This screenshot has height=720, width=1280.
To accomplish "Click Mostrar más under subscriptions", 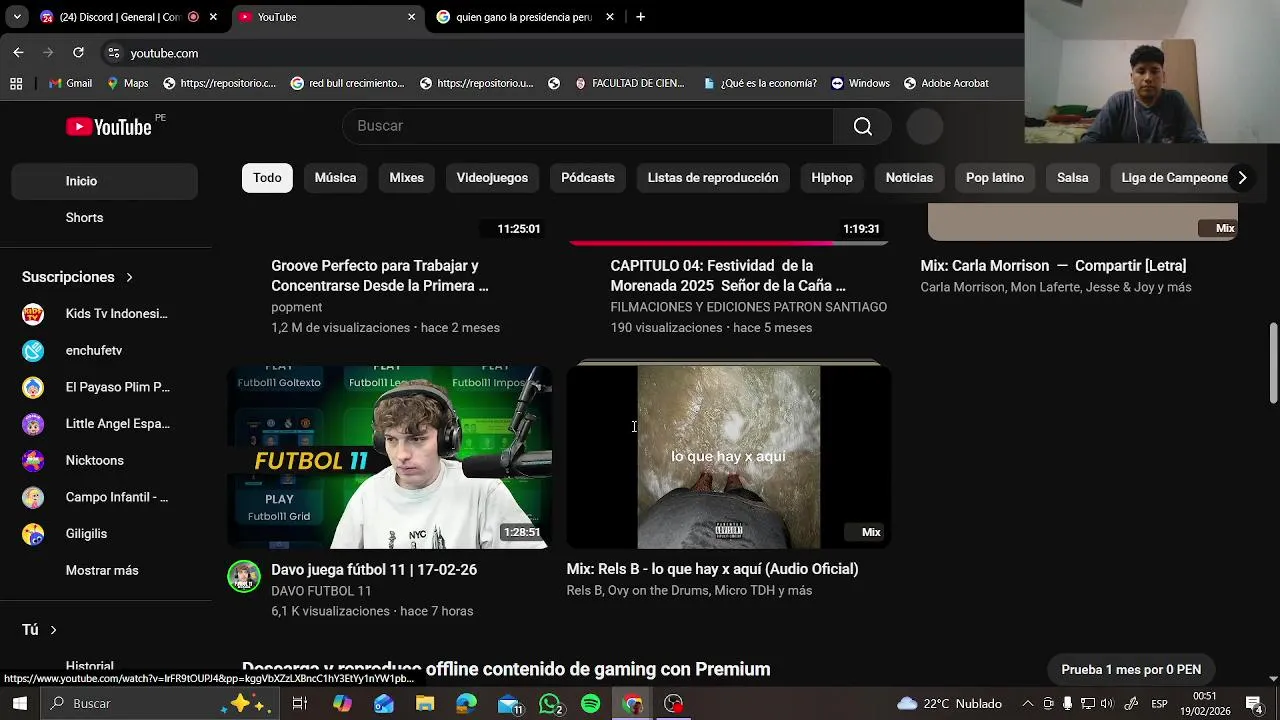I will click(x=102, y=571).
